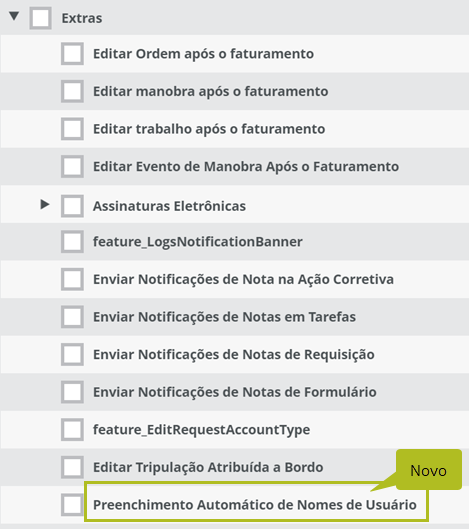Viewport: 470px width, 529px height.
Task: Check the Extras parent checkbox
Action: [40, 18]
